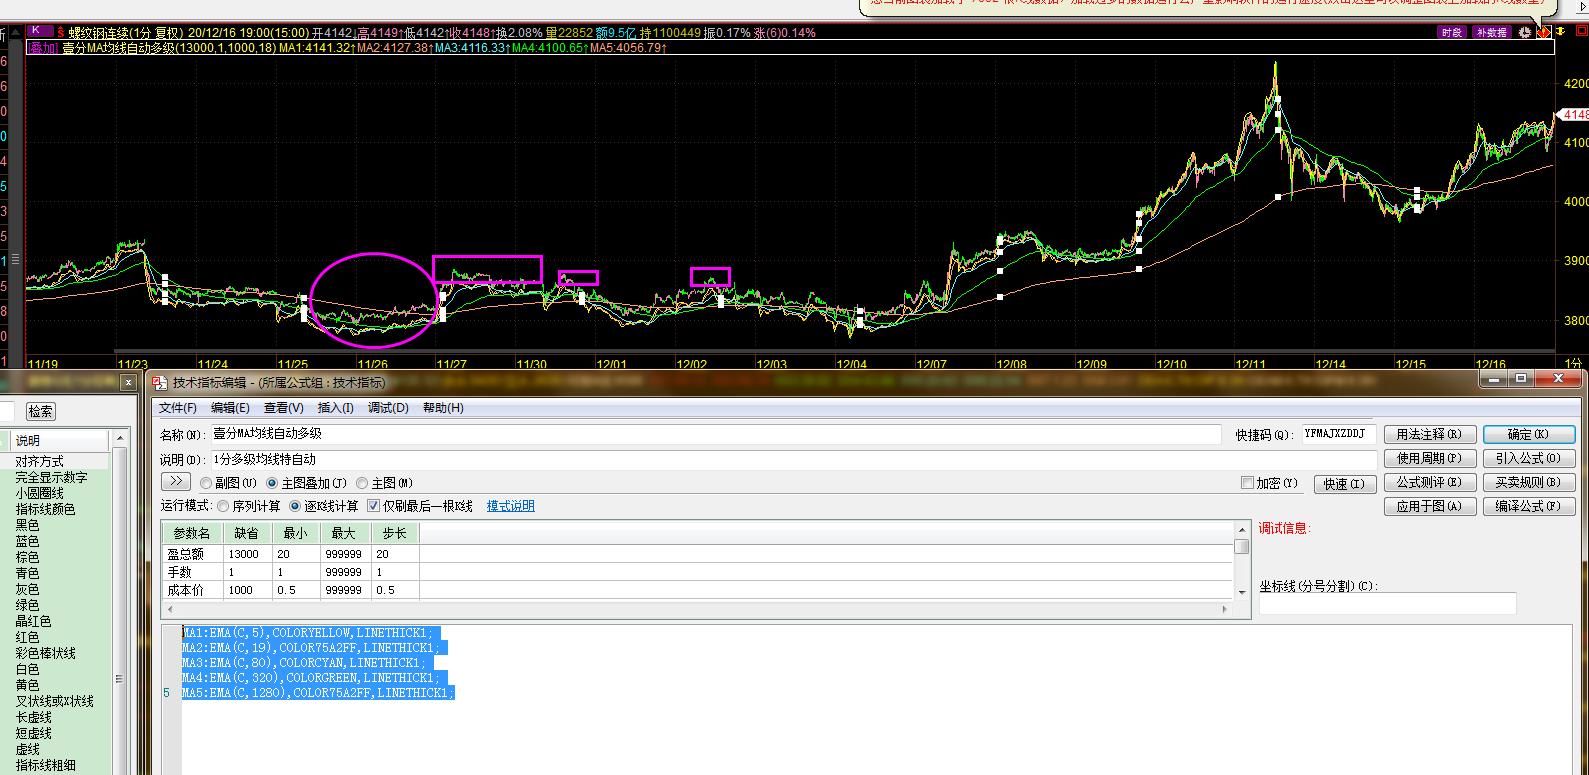Click the 时段 purple badge

pos(1451,32)
